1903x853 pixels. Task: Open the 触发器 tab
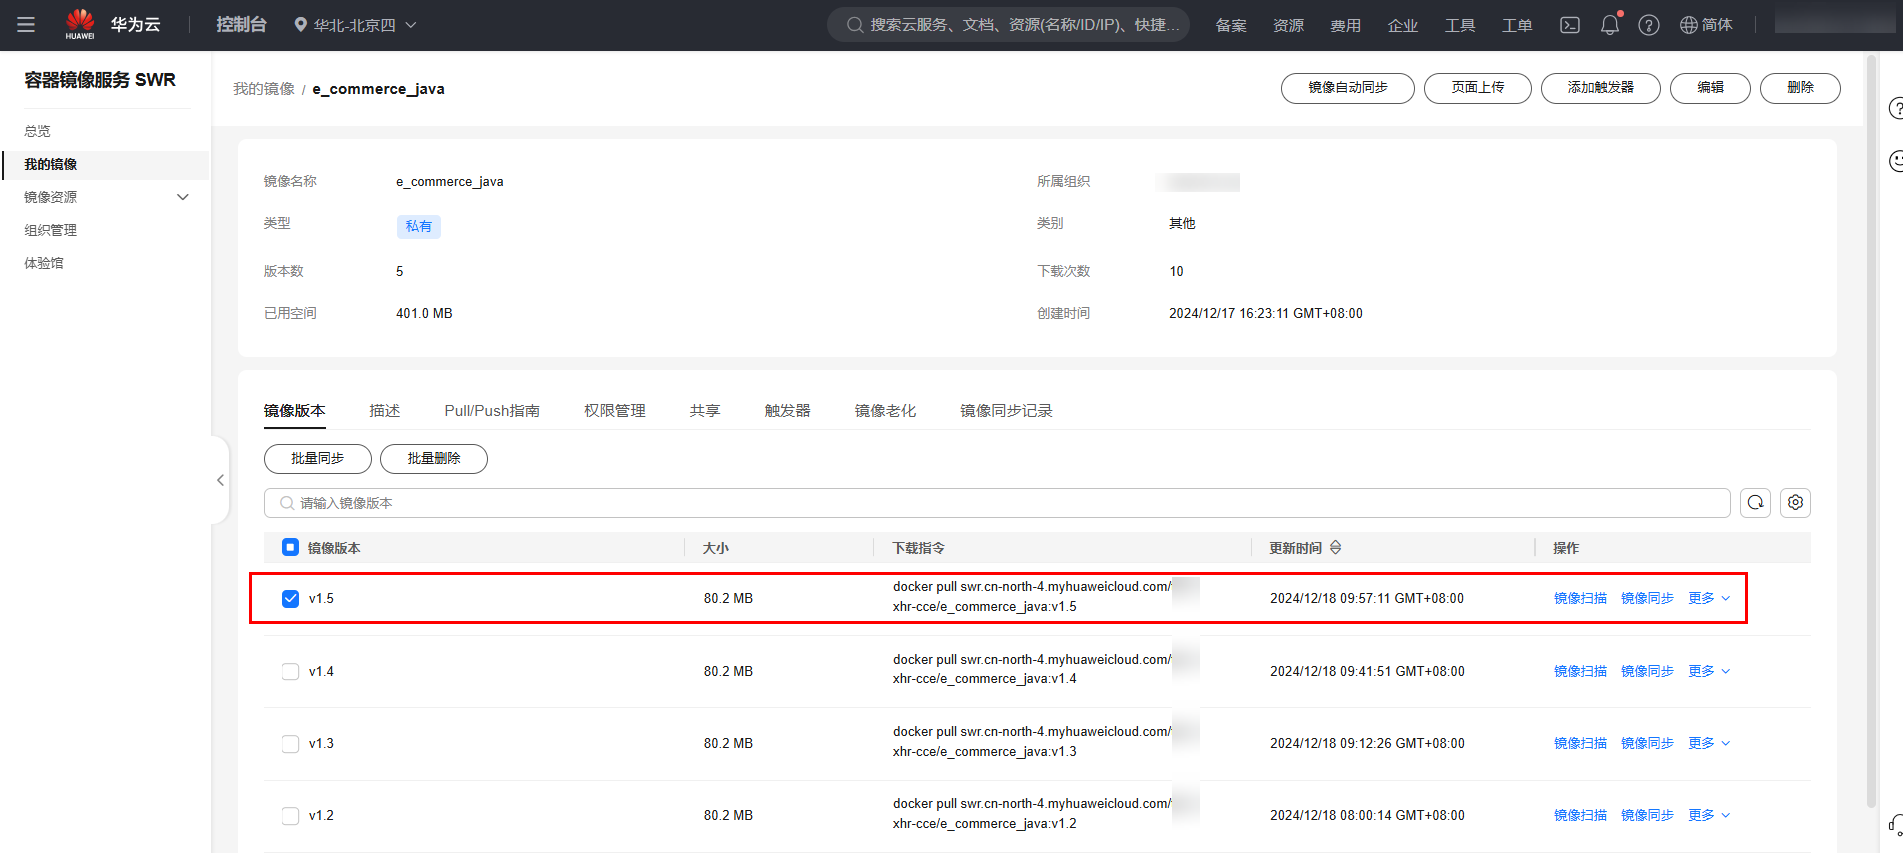[x=788, y=411]
